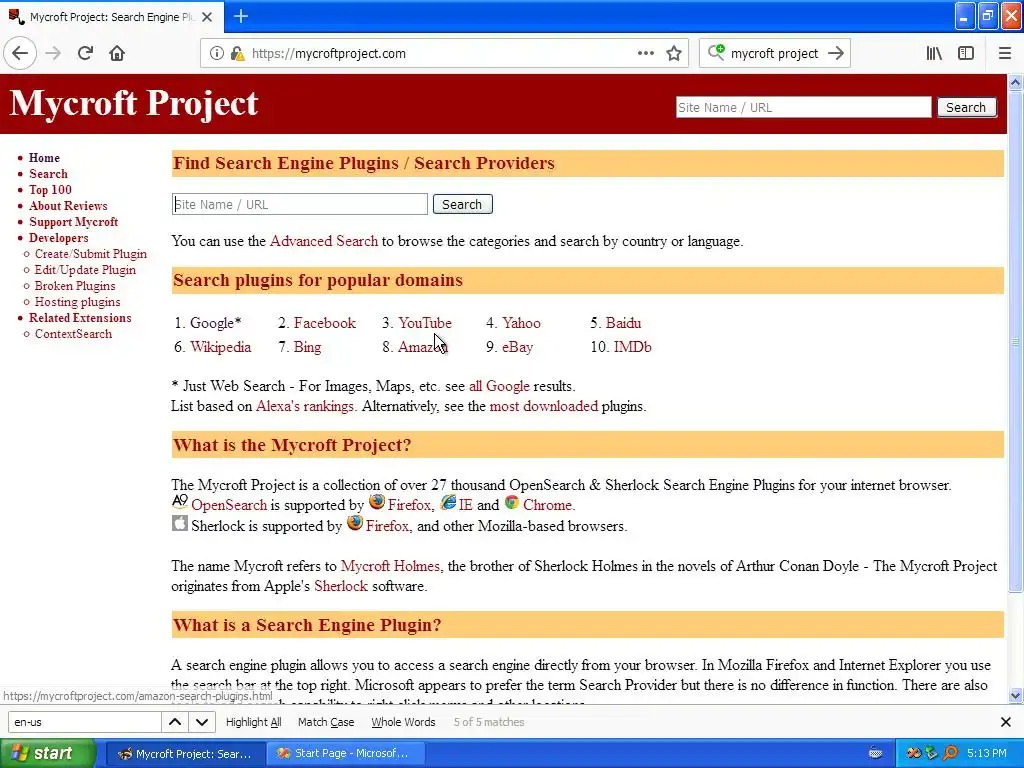This screenshot has width=1024, height=768.
Task: Open the Mycroft Holmes link
Action: tap(391, 566)
